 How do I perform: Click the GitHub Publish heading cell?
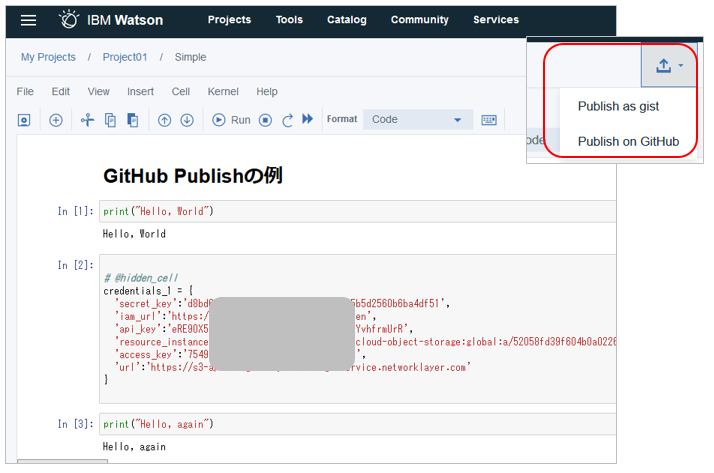(193, 176)
